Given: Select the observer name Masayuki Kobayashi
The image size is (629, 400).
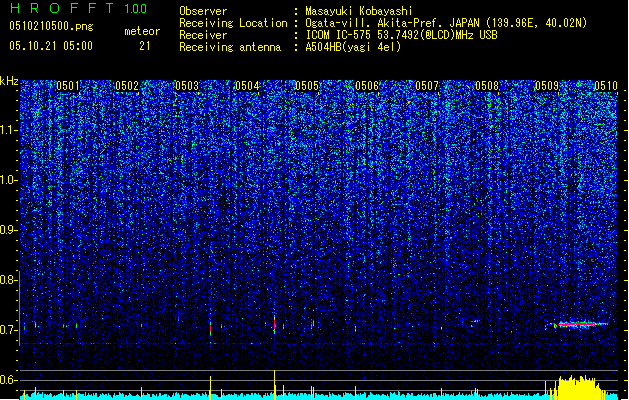Looking at the screenshot, I should coord(359,11).
